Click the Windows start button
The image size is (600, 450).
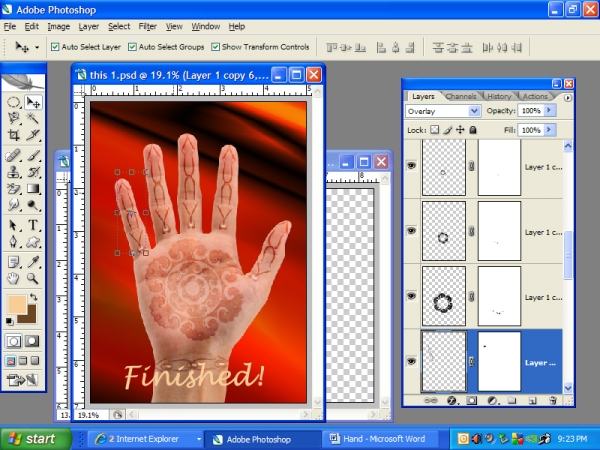(35, 439)
